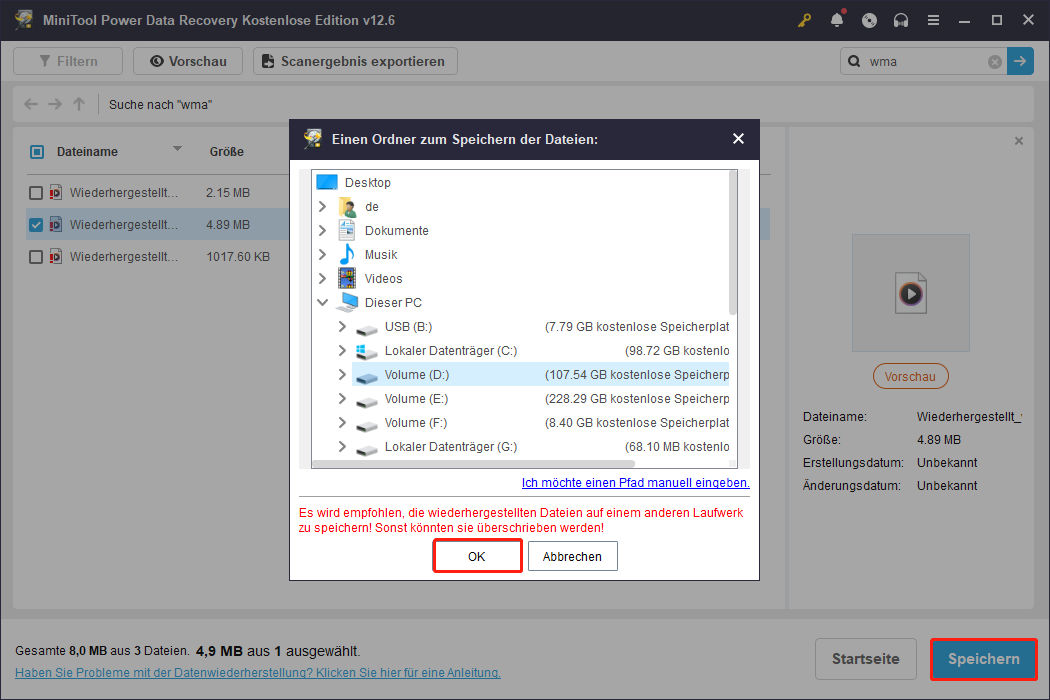Select the Volume (D:) tree row
This screenshot has width=1050, height=700.
coord(540,375)
